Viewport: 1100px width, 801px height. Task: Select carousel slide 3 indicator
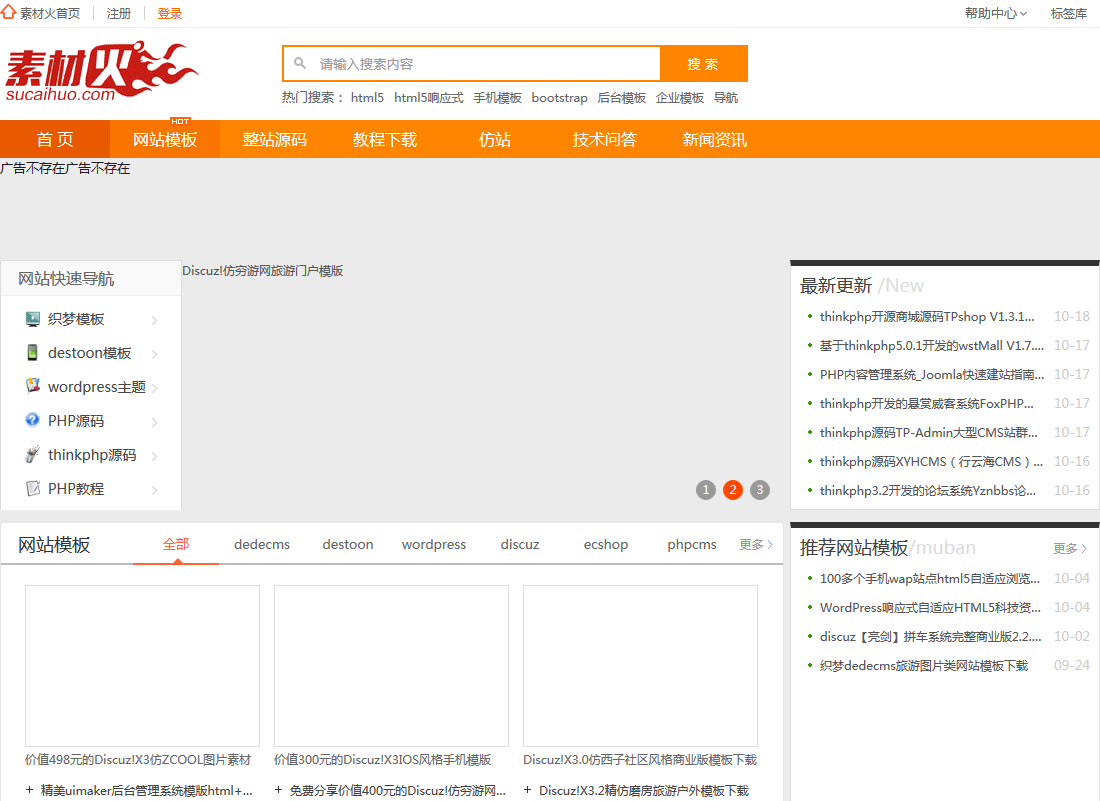760,490
